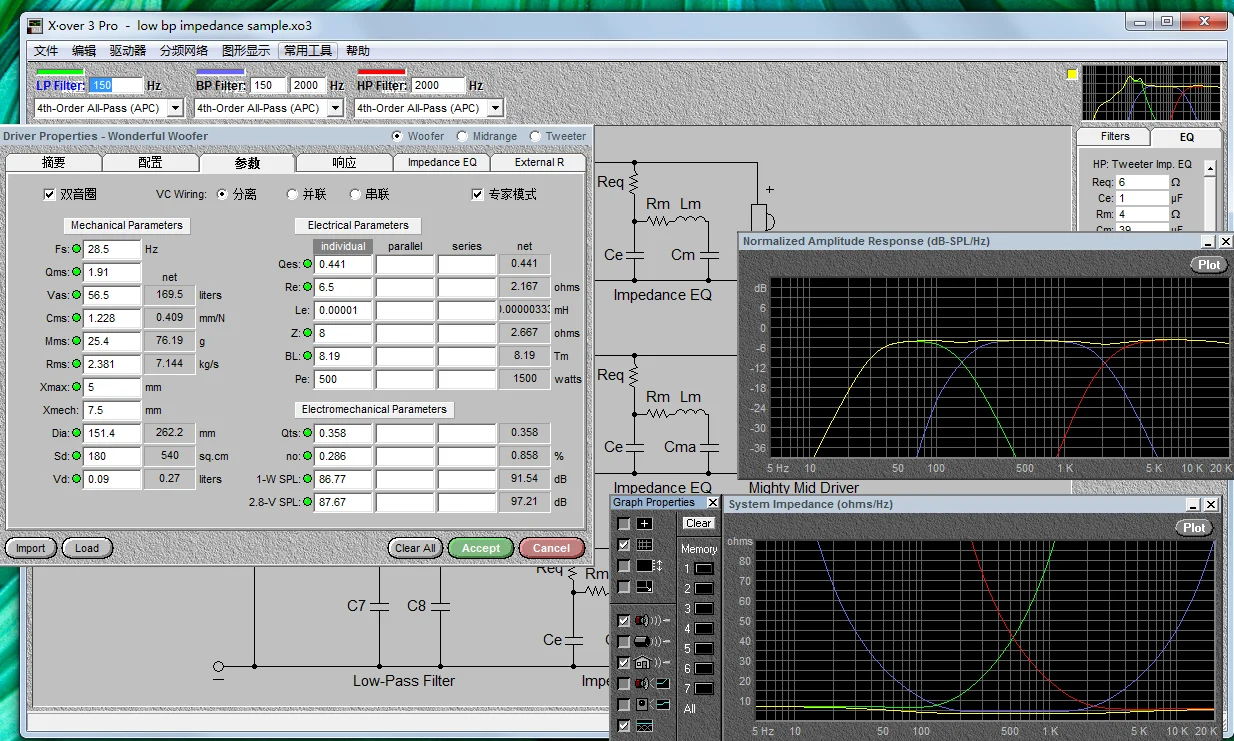1234x741 pixels.
Task: Switch to the Impedance EQ tab
Action: point(442,163)
